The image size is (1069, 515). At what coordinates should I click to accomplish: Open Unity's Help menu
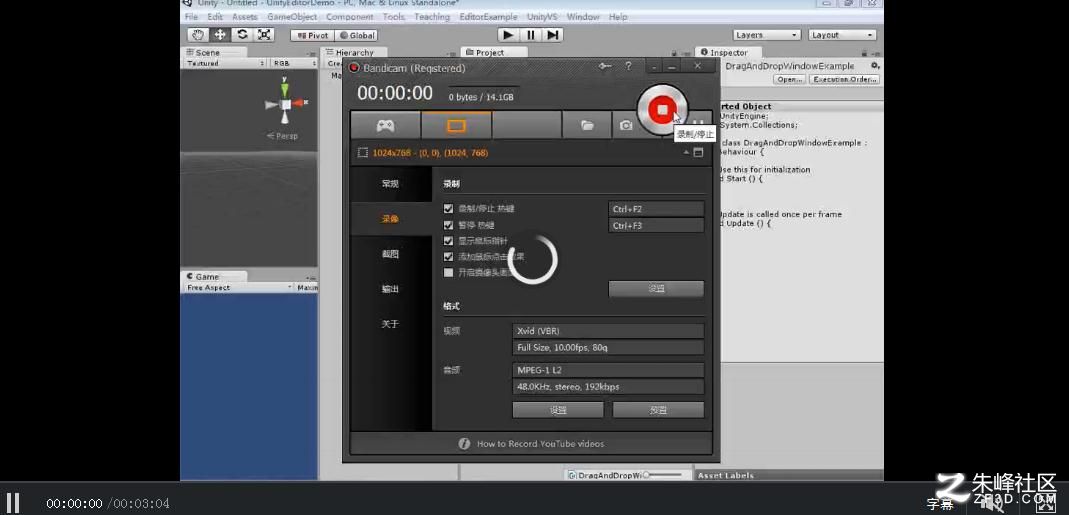(618, 16)
